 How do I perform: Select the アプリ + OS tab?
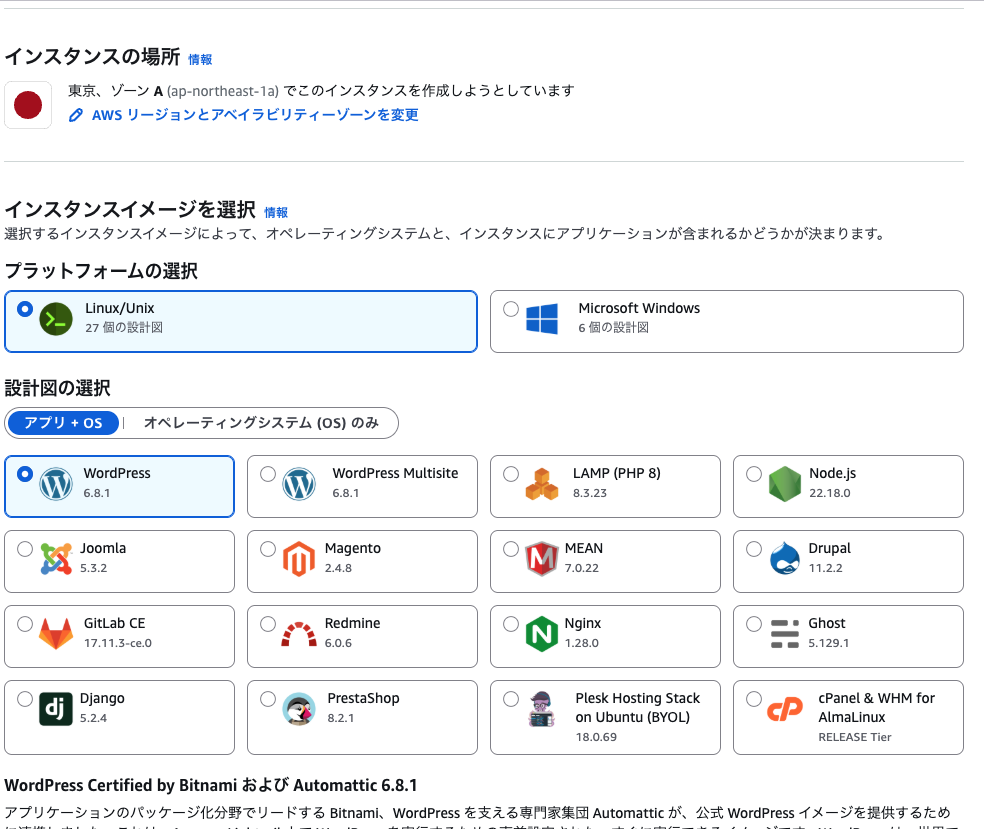[63, 423]
